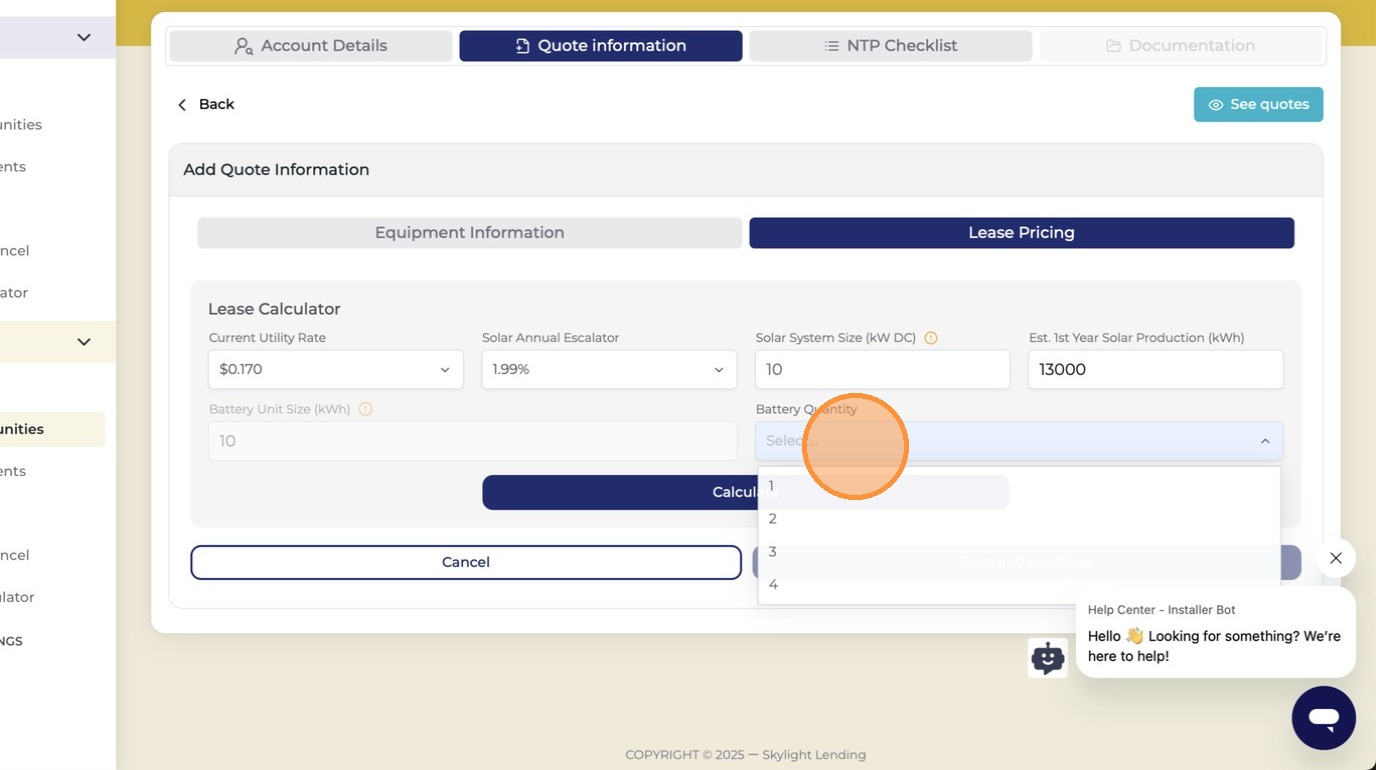The width and height of the screenshot is (1376, 770).
Task: Dismiss the Help Center message popup
Action: point(1335,558)
